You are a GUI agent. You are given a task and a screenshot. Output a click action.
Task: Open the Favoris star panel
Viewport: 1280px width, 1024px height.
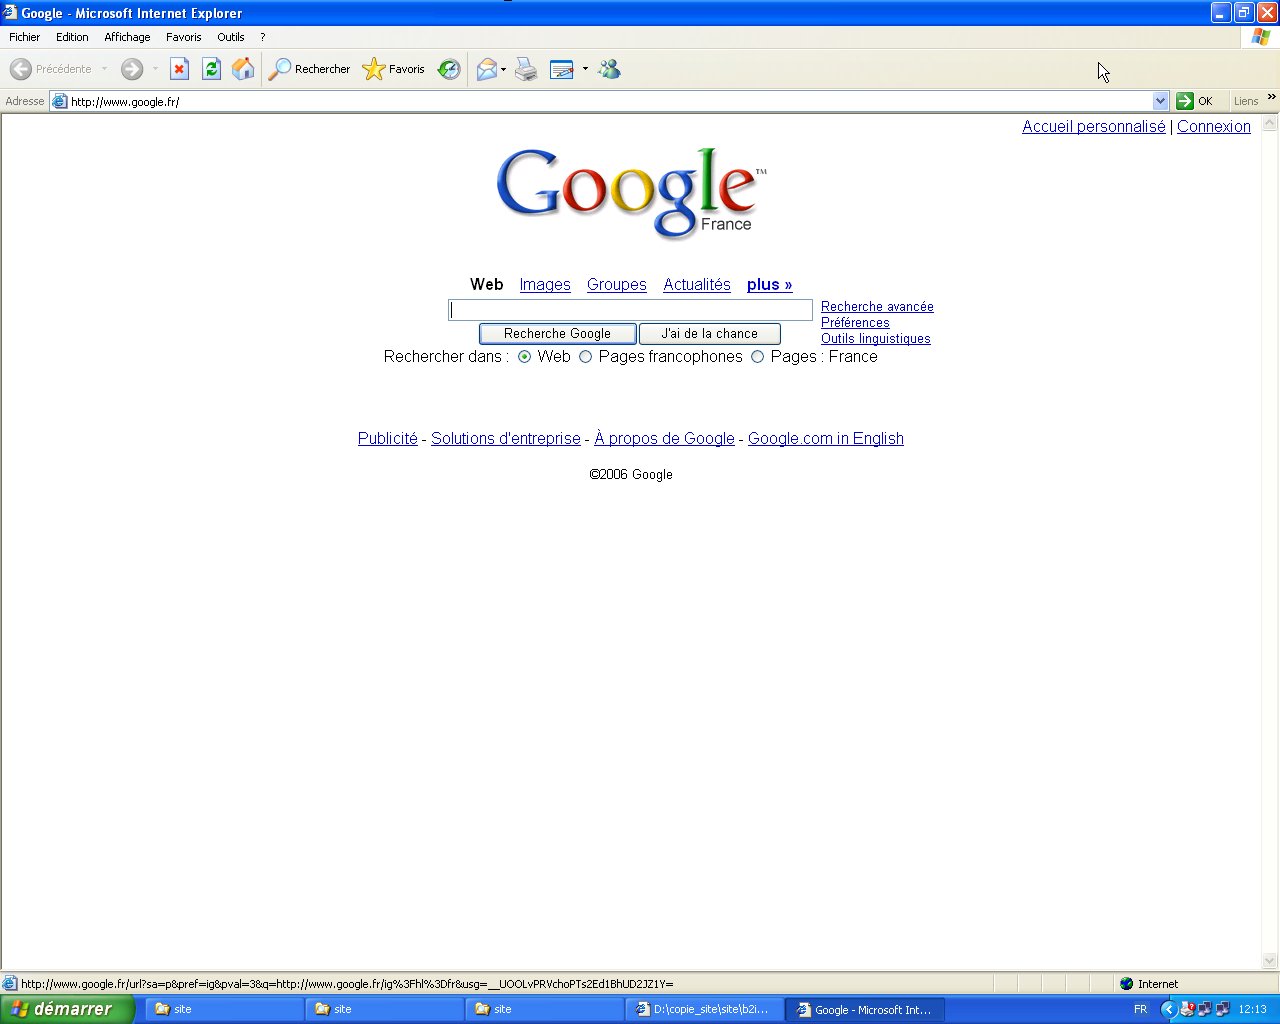point(394,69)
